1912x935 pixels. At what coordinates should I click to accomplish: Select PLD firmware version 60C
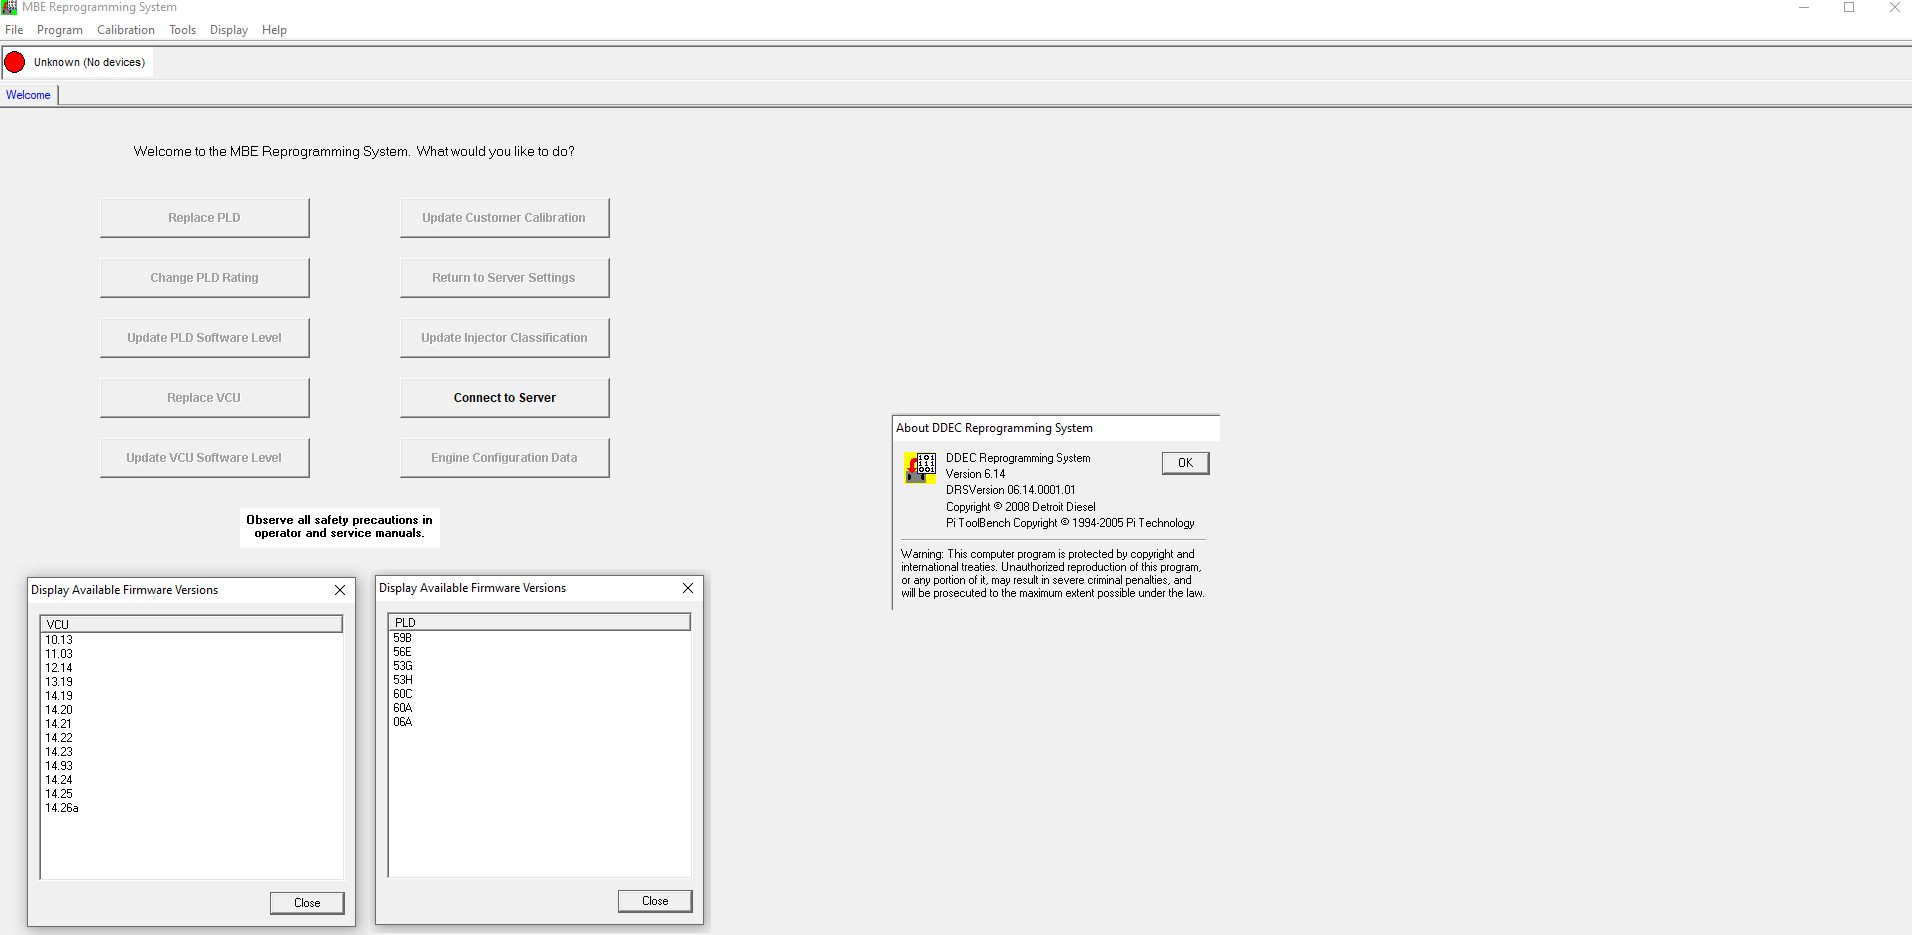pyautogui.click(x=403, y=694)
